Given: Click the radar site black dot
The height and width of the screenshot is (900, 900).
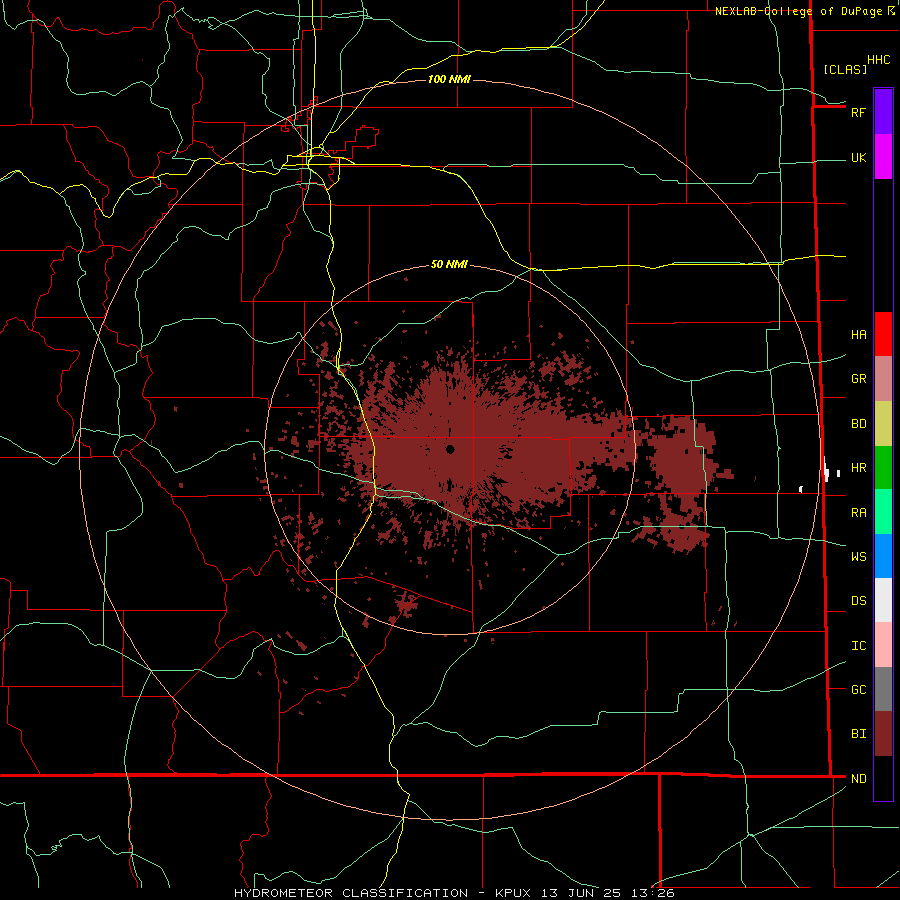Looking at the screenshot, I should [x=450, y=449].
